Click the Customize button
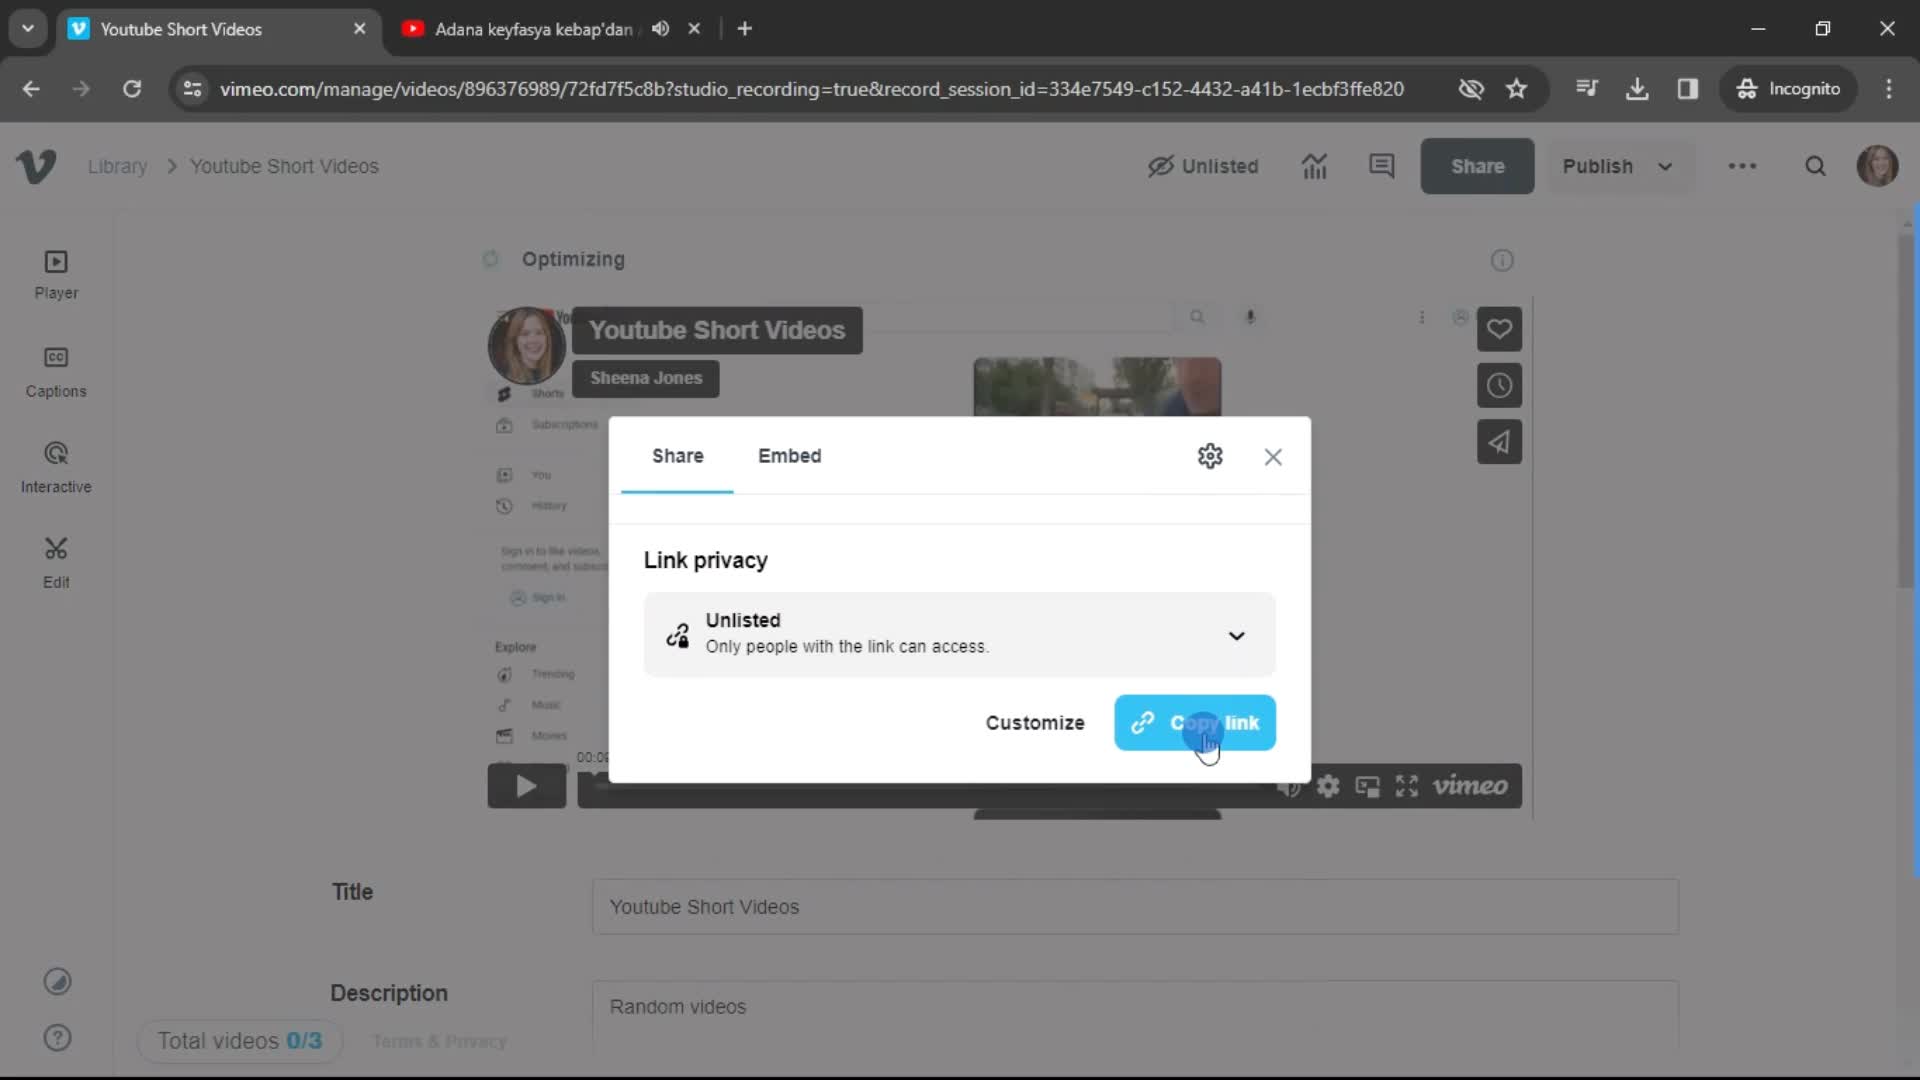This screenshot has width=1920, height=1080. point(1035,721)
